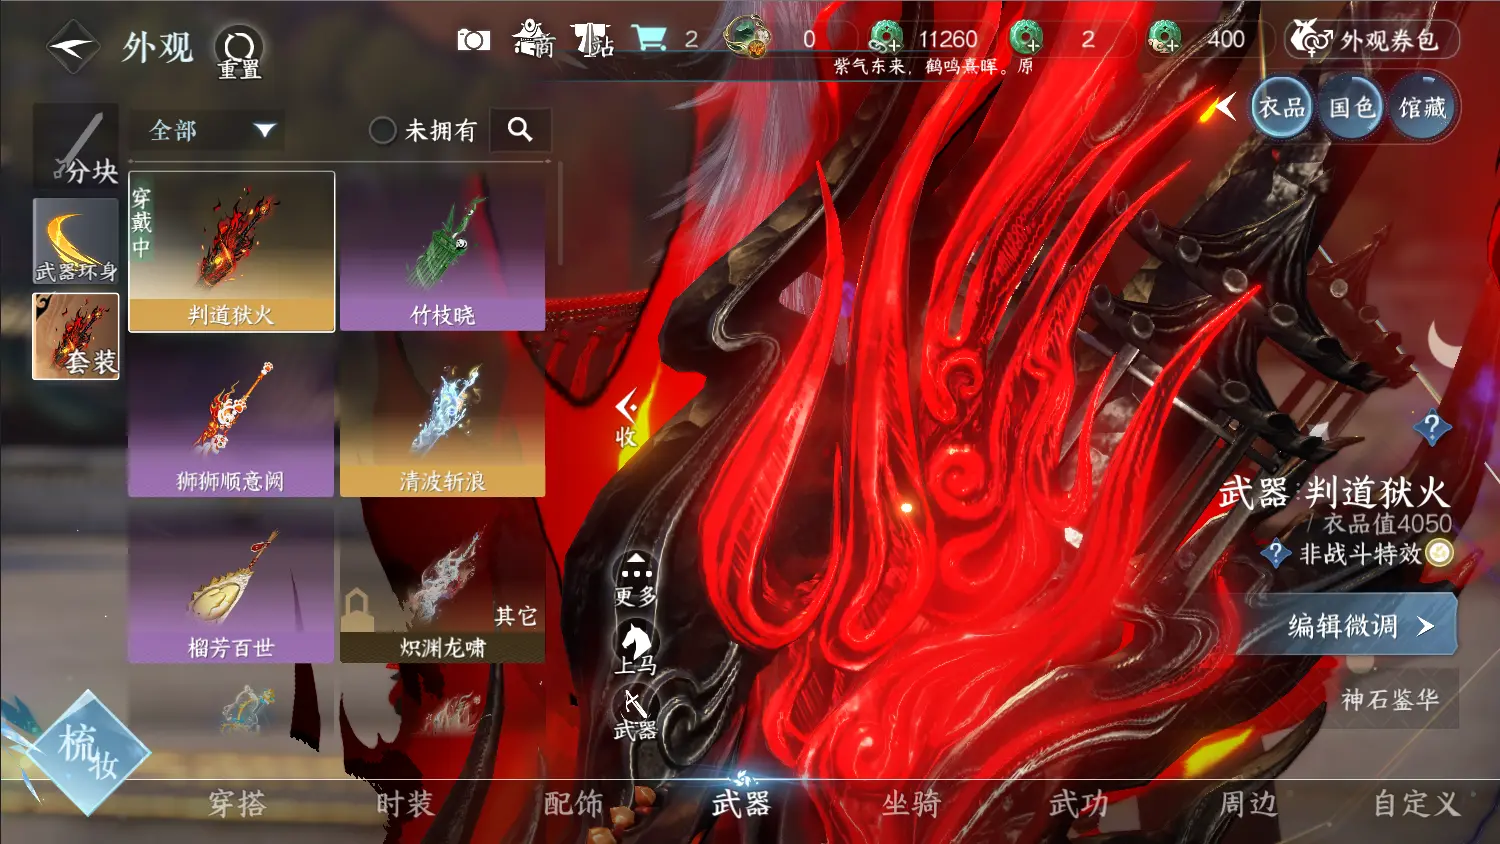The height and width of the screenshot is (844, 1500).
Task: Open the blue diamond help icon
Action: point(1432,428)
